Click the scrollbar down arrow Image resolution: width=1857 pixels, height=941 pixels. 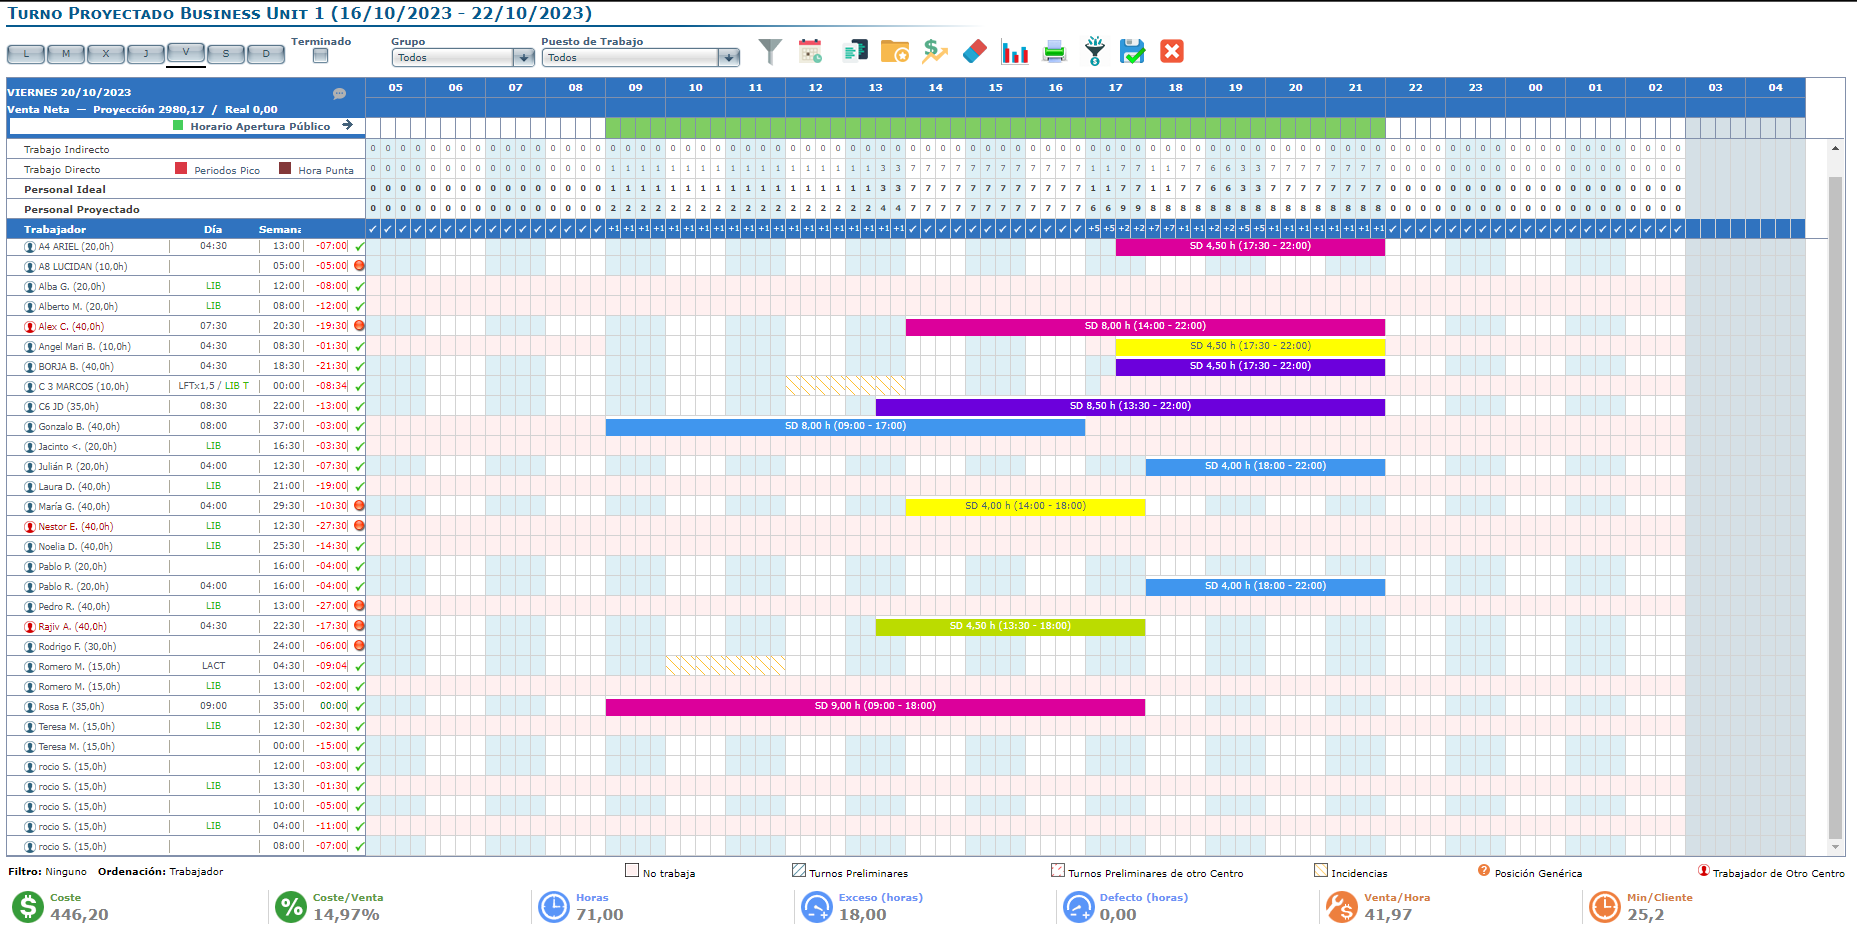(x=1835, y=847)
